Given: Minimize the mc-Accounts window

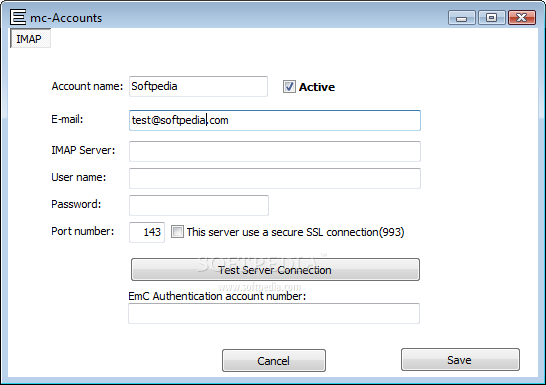Looking at the screenshot, I should point(461,17).
